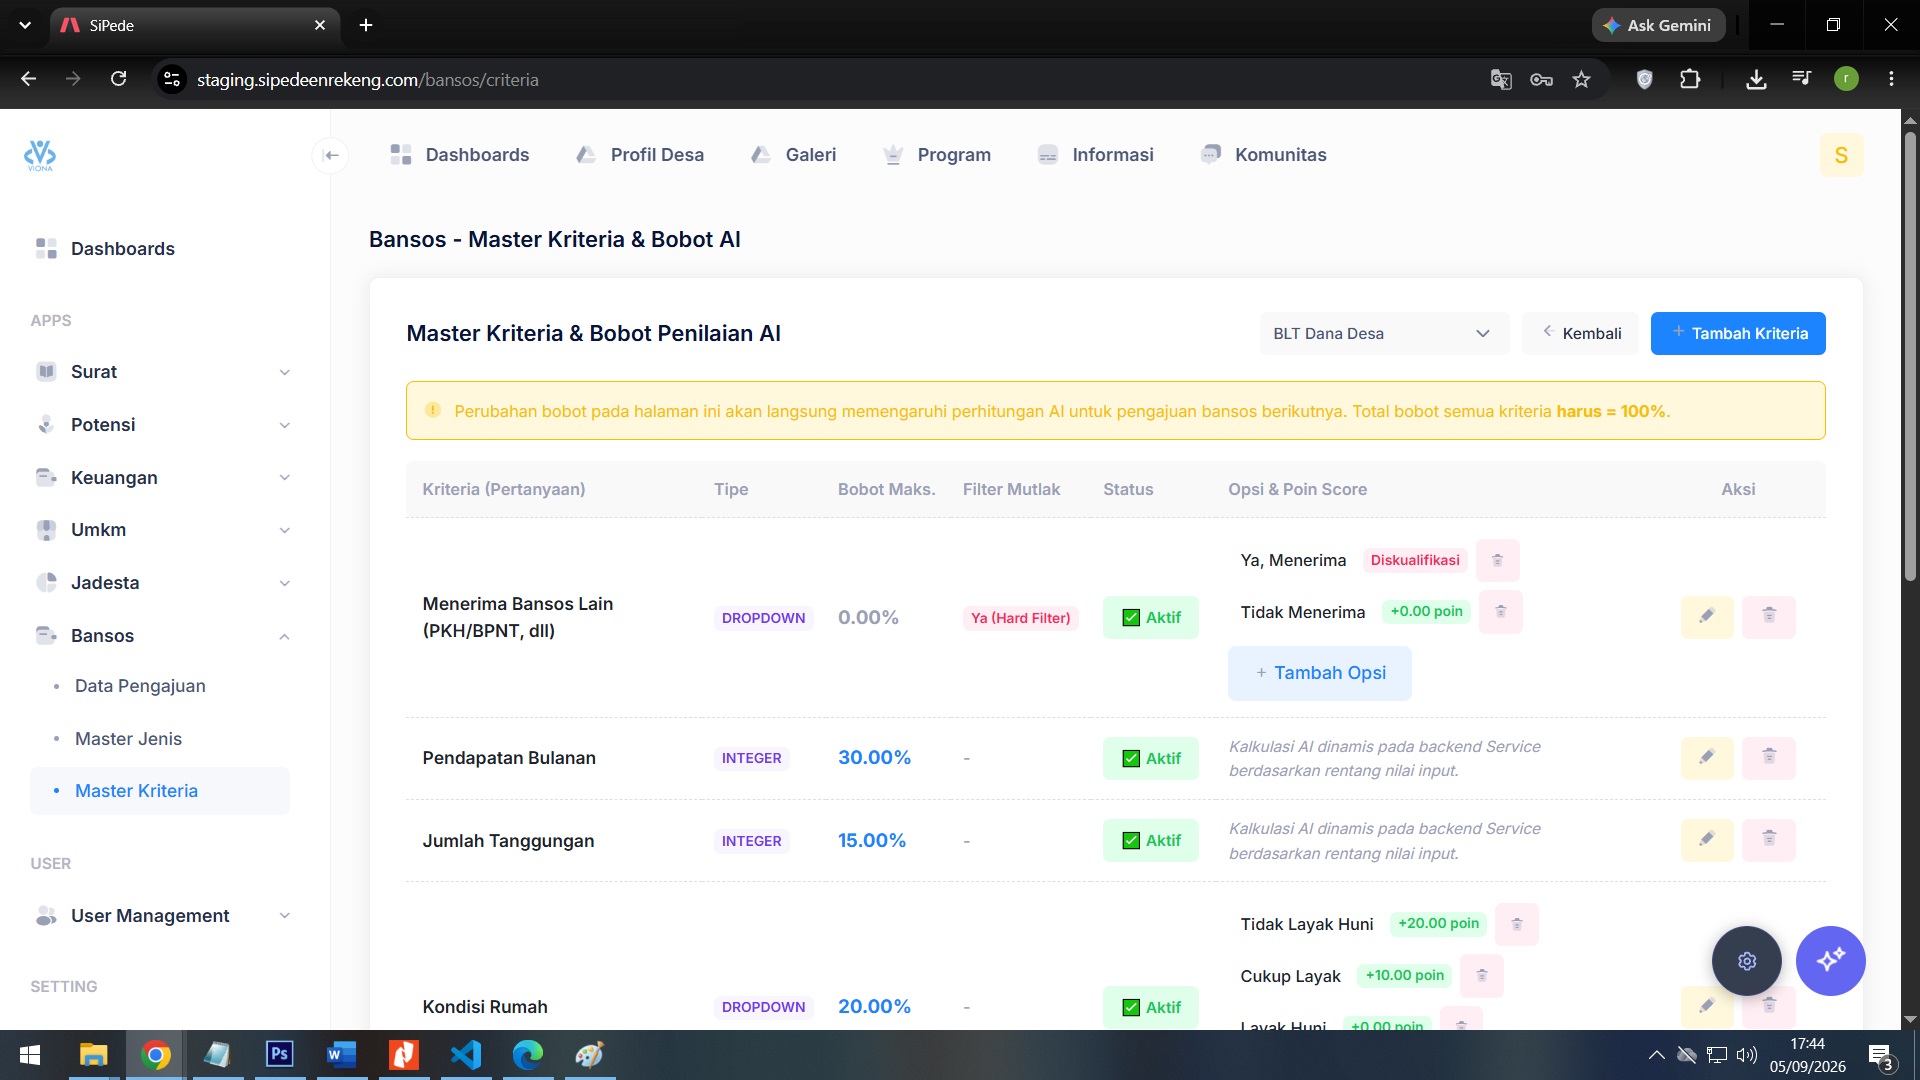Edit the Jumlah Tanggungan criterion
The height and width of the screenshot is (1080, 1920).
tap(1707, 839)
